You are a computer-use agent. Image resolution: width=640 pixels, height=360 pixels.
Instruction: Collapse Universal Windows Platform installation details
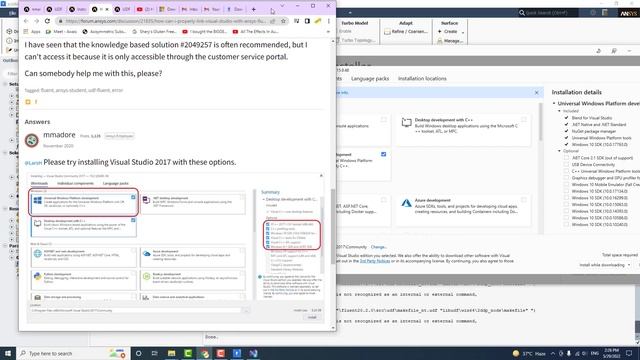coord(554,104)
